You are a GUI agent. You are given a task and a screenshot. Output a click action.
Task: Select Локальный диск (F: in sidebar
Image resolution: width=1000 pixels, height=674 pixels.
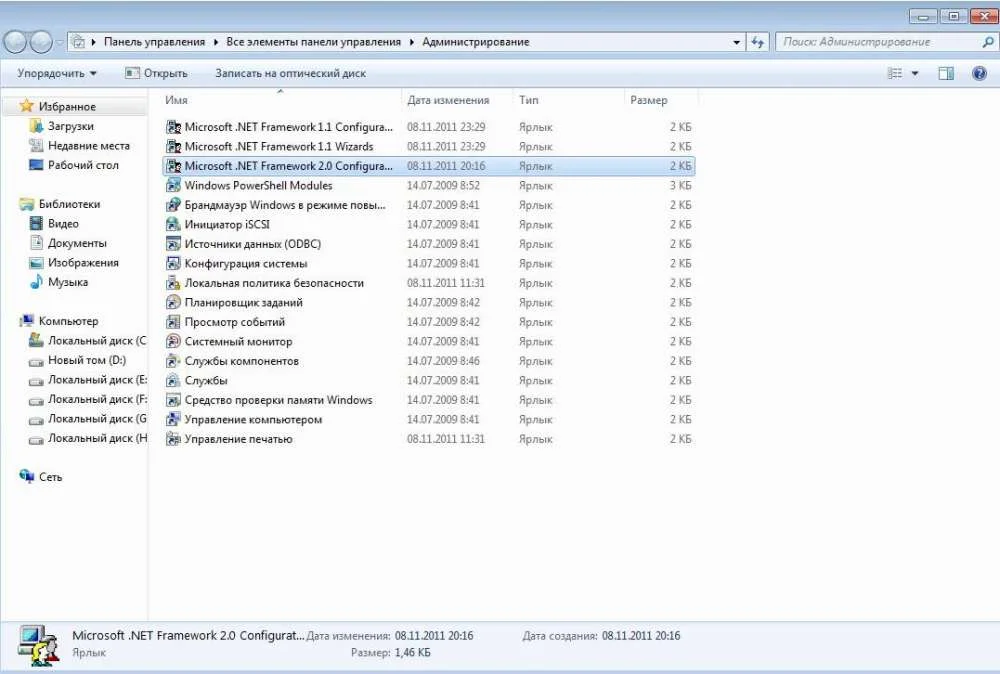coord(97,399)
